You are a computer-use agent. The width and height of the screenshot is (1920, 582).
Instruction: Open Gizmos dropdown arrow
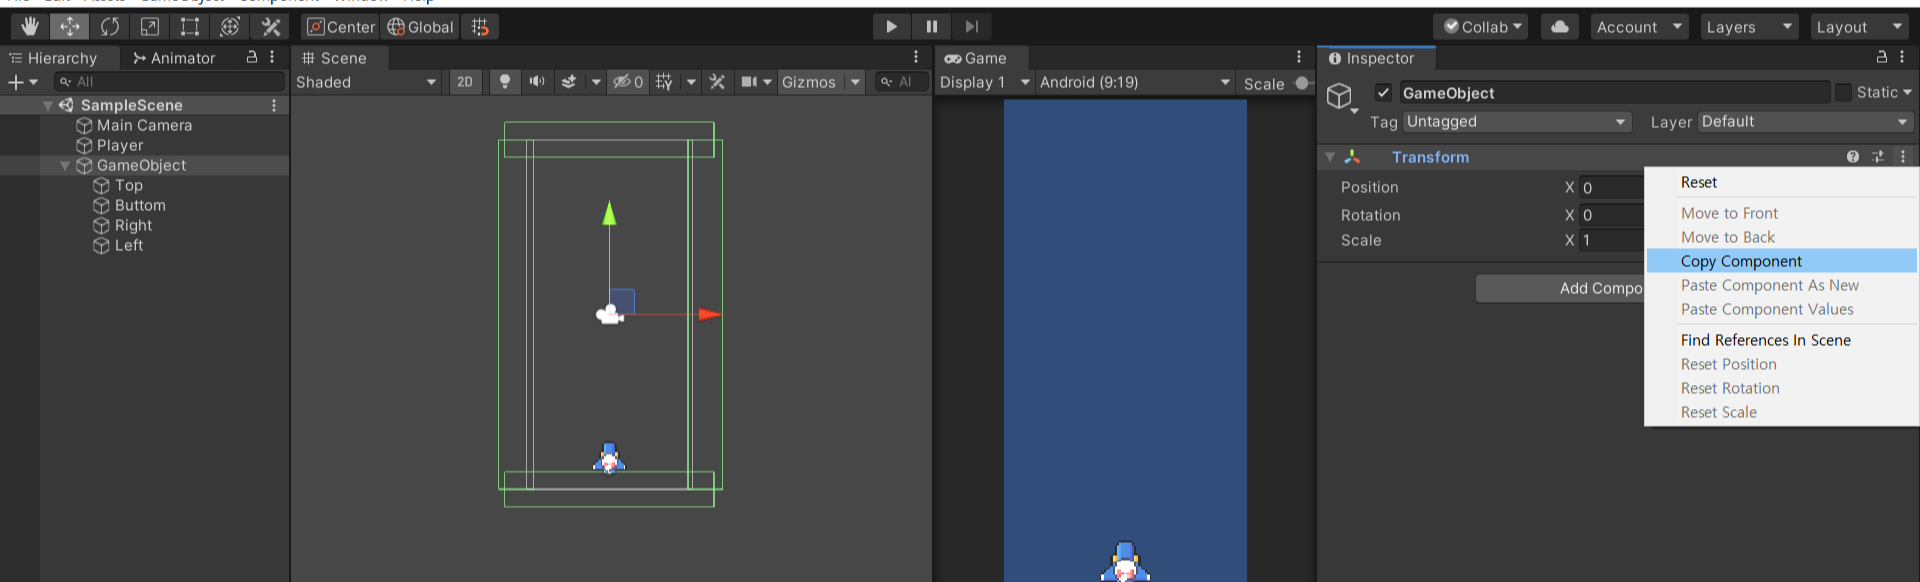click(x=855, y=82)
